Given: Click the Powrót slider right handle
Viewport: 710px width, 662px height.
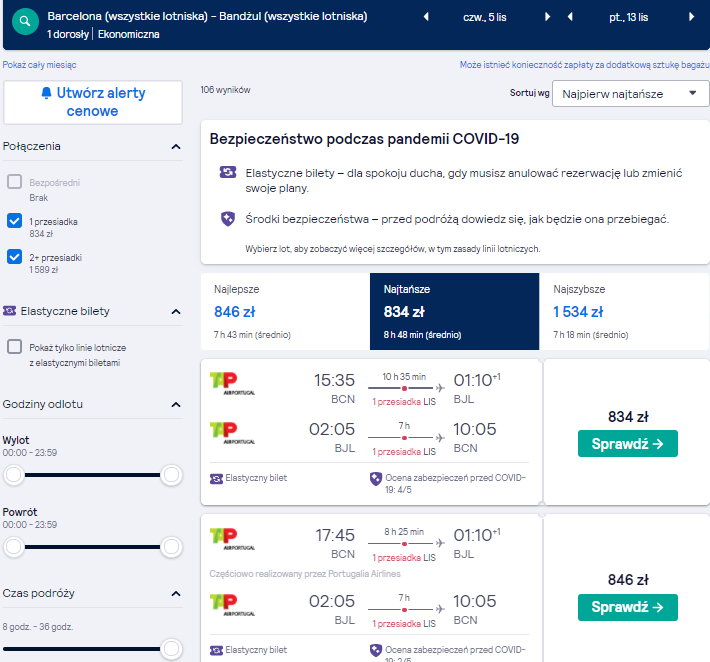Looking at the screenshot, I should pyautogui.click(x=171, y=547).
